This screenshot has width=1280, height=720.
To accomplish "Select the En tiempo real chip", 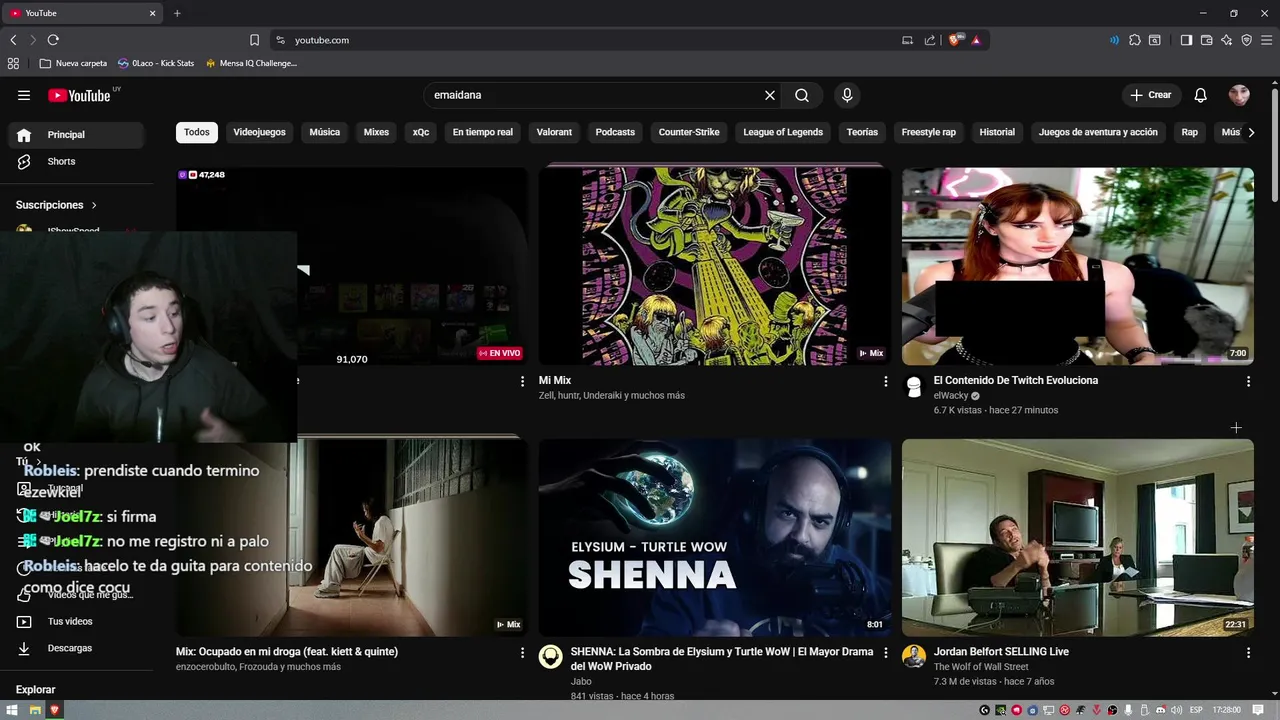I will [483, 132].
